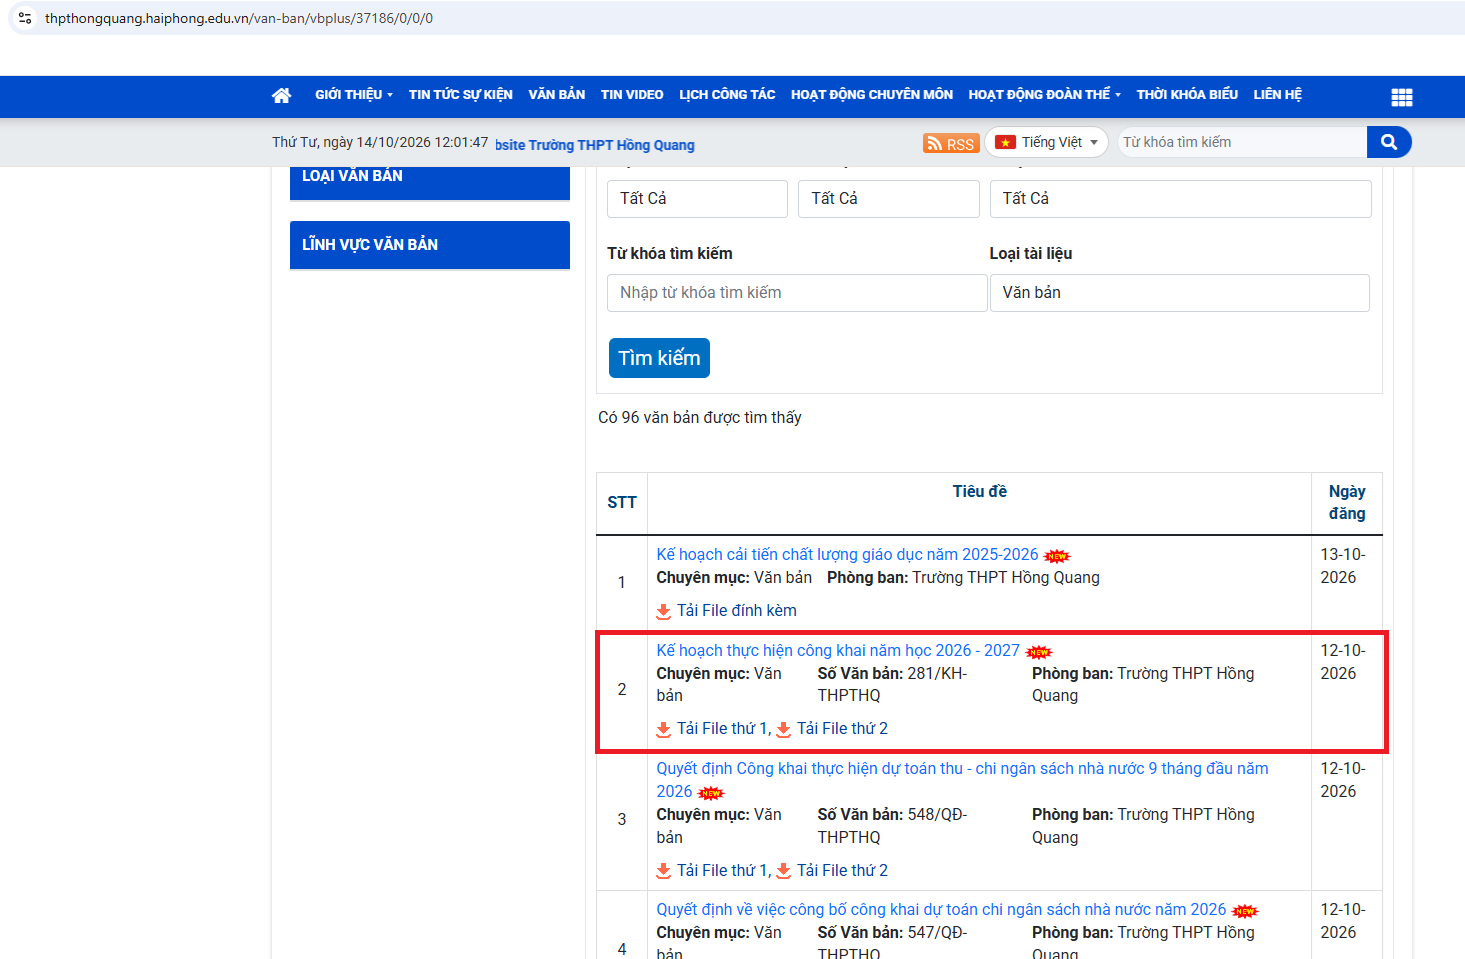Open the Loại tài liệu dropdown
Image resolution: width=1465 pixels, height=959 pixels.
(x=1180, y=293)
